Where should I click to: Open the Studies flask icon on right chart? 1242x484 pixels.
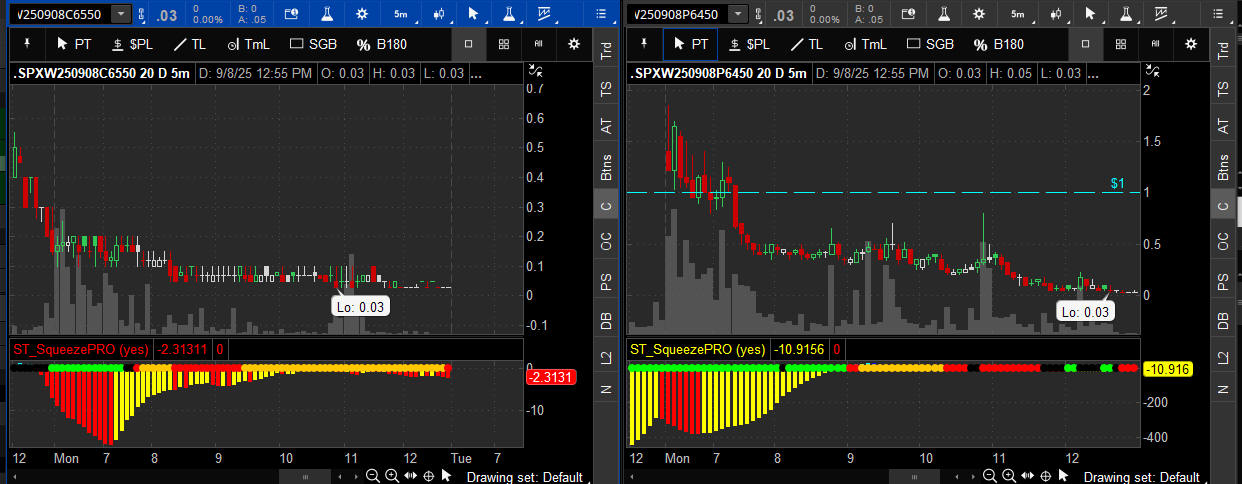tap(944, 15)
